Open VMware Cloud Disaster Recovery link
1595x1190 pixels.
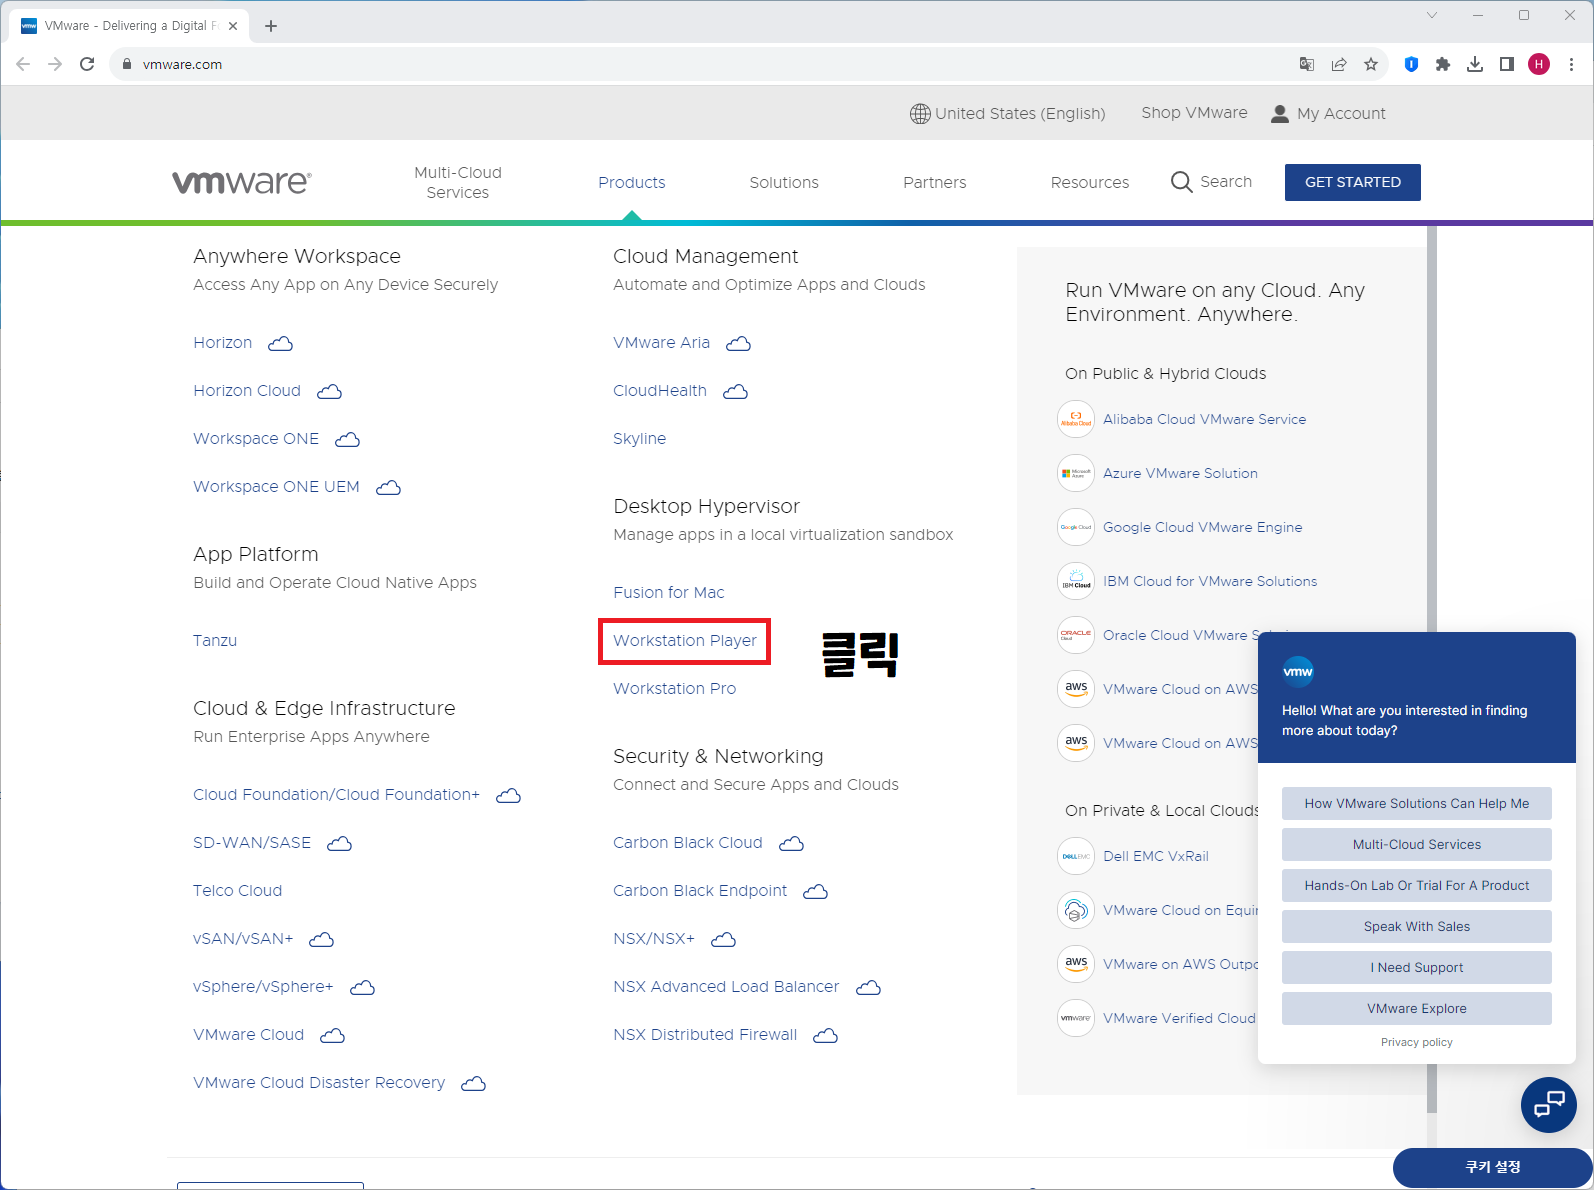[319, 1083]
